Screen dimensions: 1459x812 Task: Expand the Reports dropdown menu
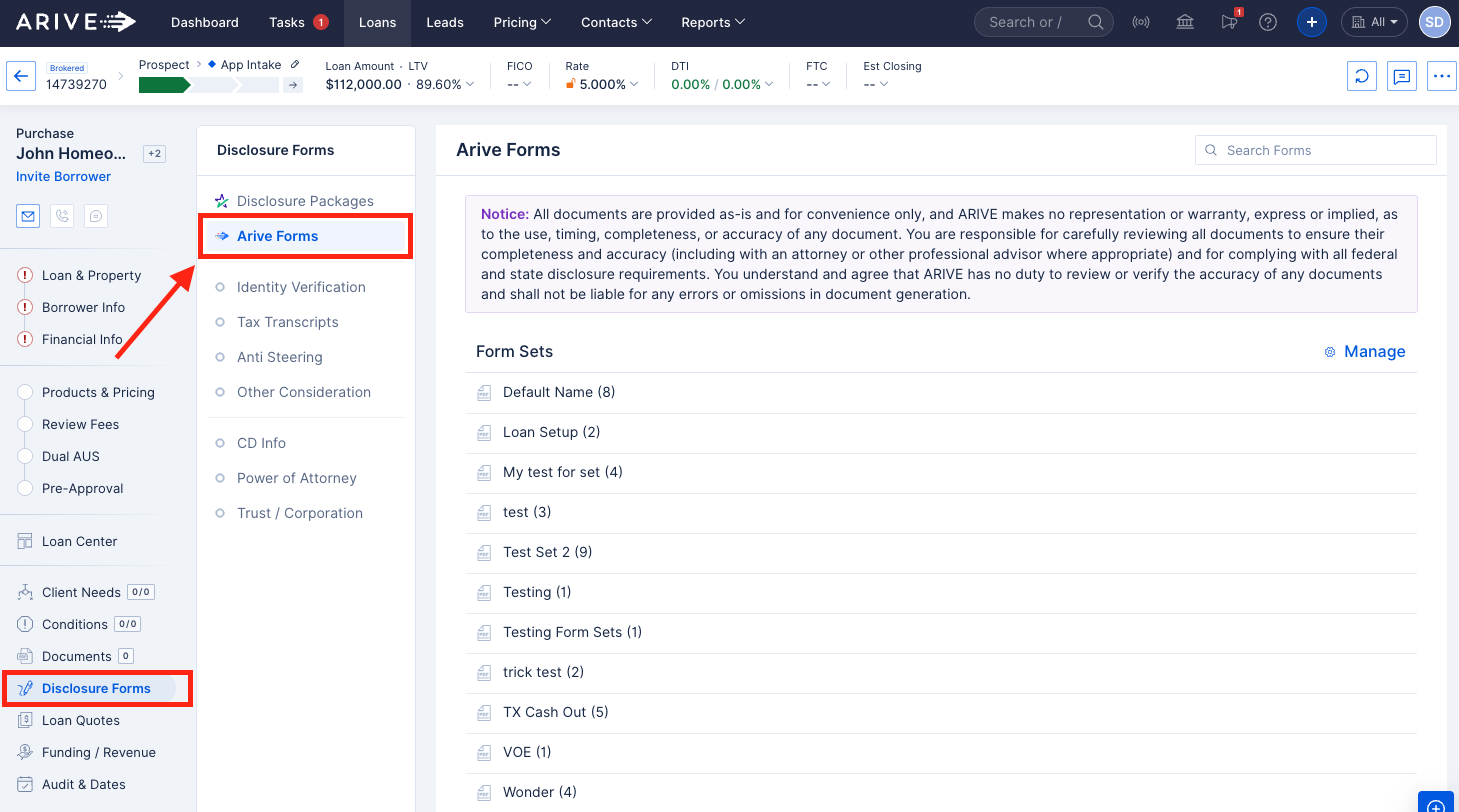point(713,22)
